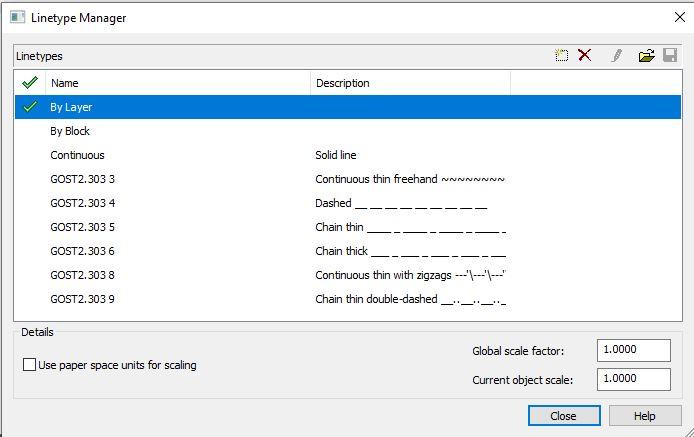Click the Edit linetype pencil icon

tap(617, 56)
